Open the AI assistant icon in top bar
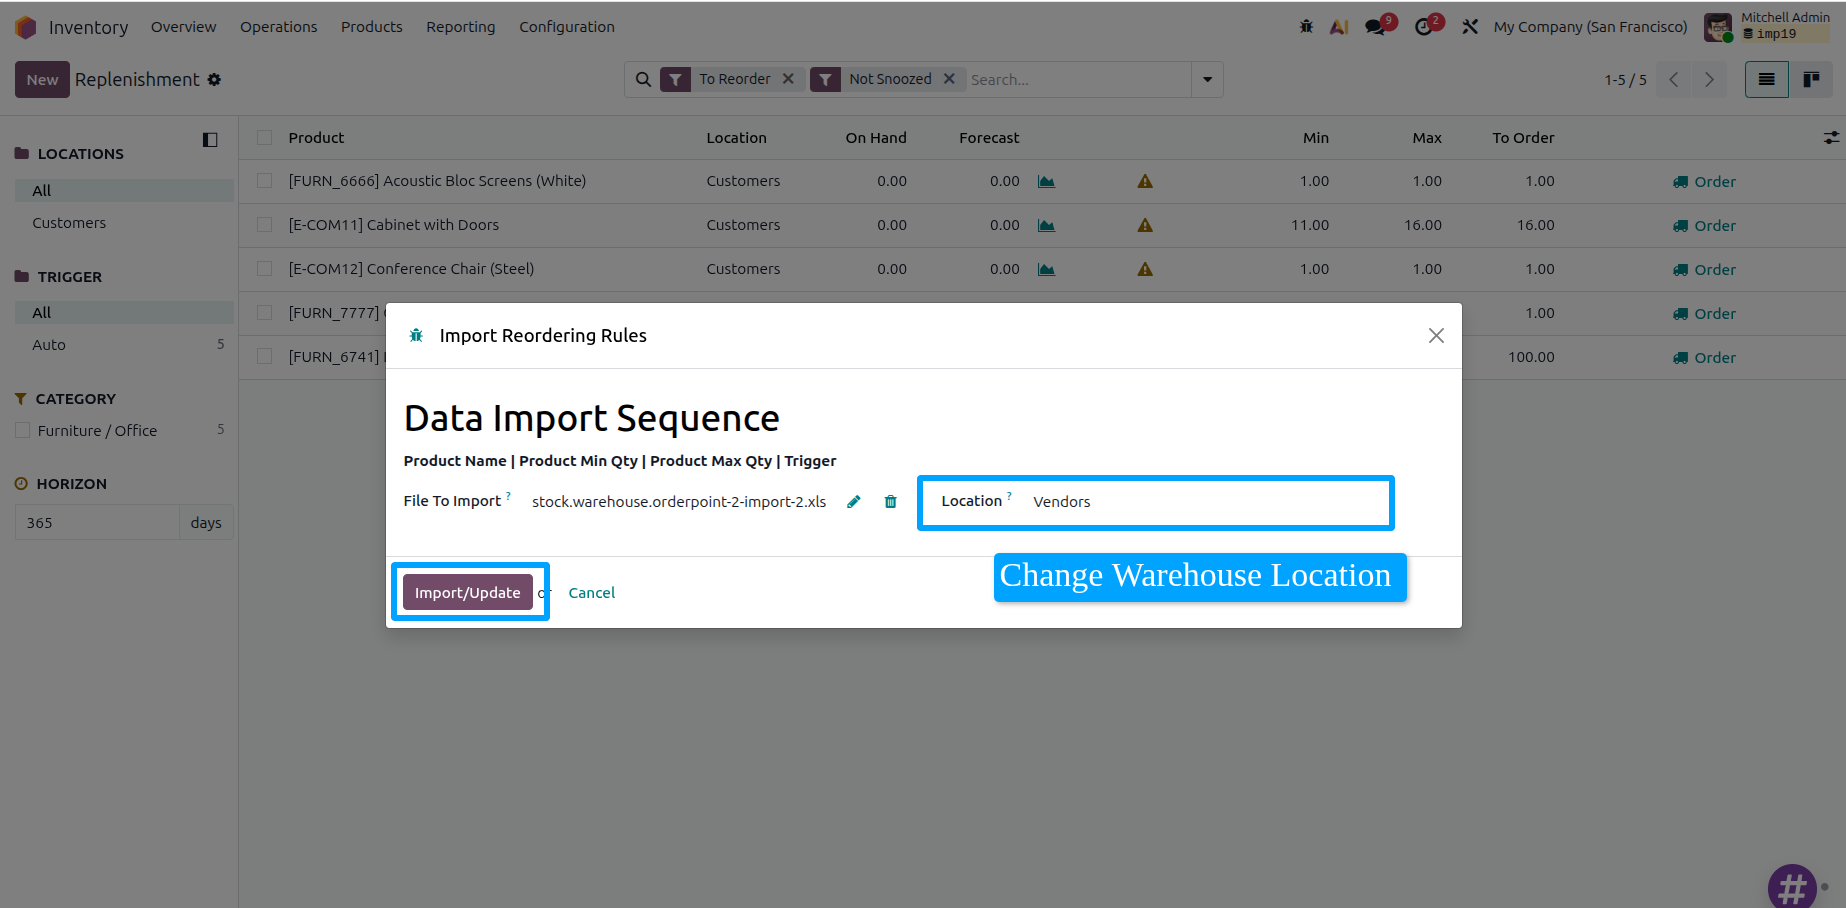Image resolution: width=1846 pixels, height=908 pixels. point(1339,27)
